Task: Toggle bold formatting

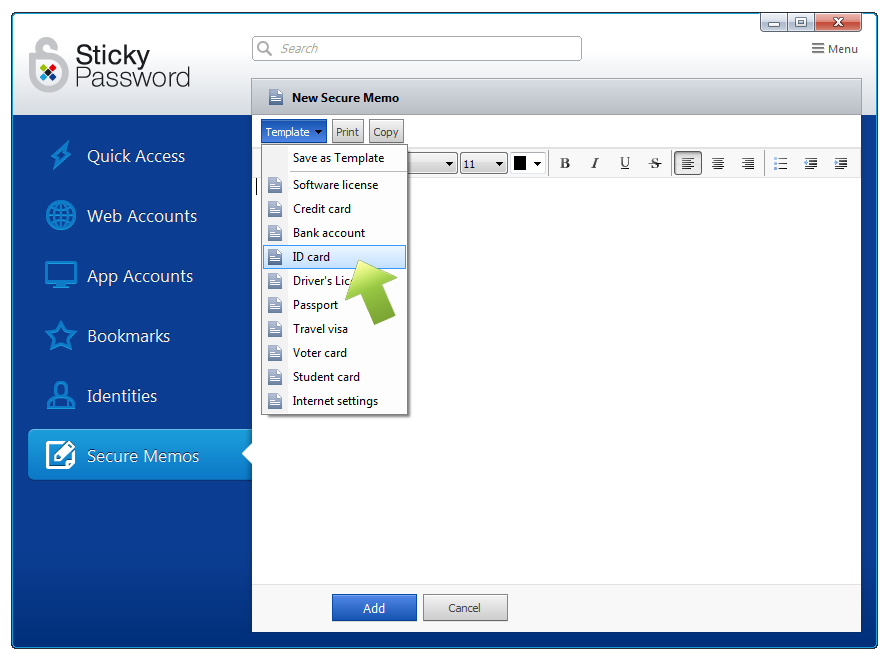Action: point(565,163)
